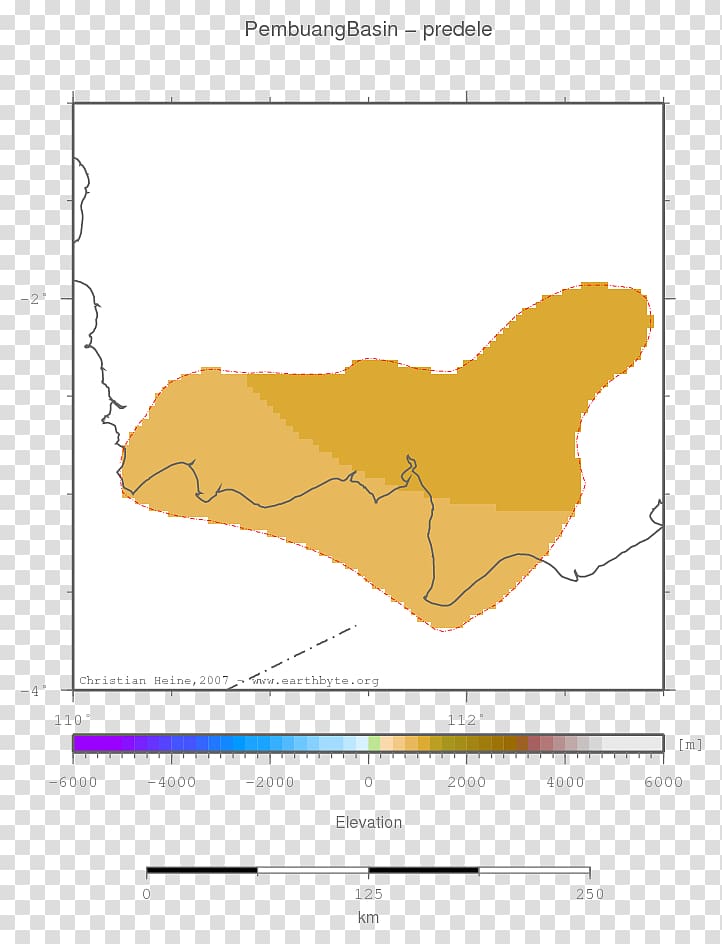Click the '-4°' latitude label
The width and height of the screenshot is (722, 944).
pyautogui.click(x=34, y=691)
